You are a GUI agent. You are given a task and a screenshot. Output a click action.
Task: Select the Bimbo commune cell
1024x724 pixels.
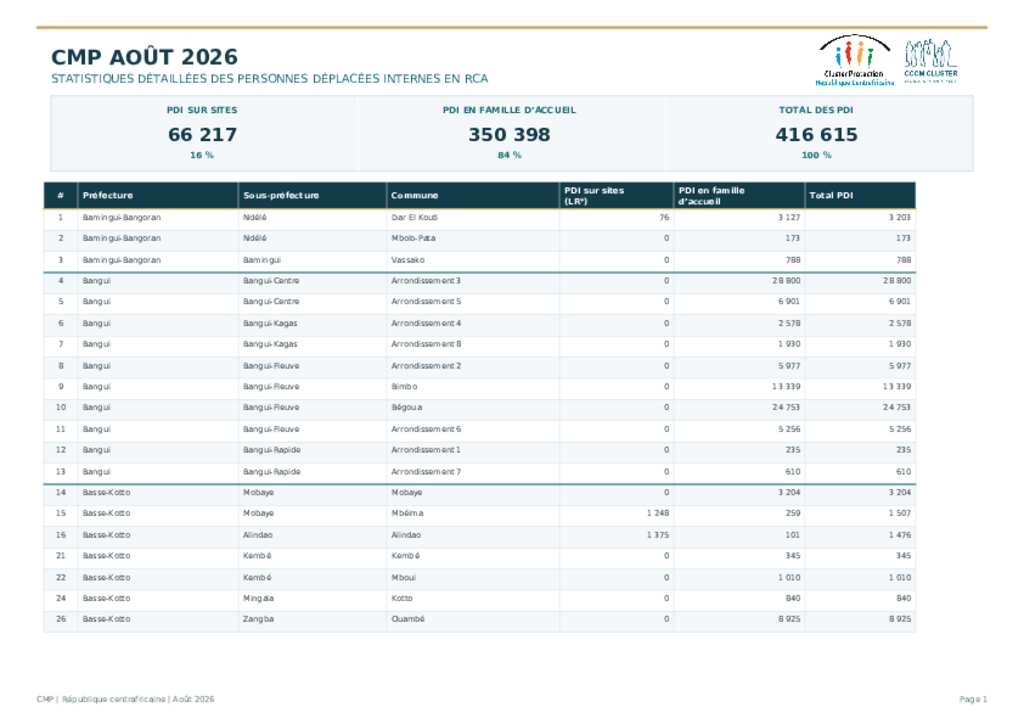[x=404, y=386]
